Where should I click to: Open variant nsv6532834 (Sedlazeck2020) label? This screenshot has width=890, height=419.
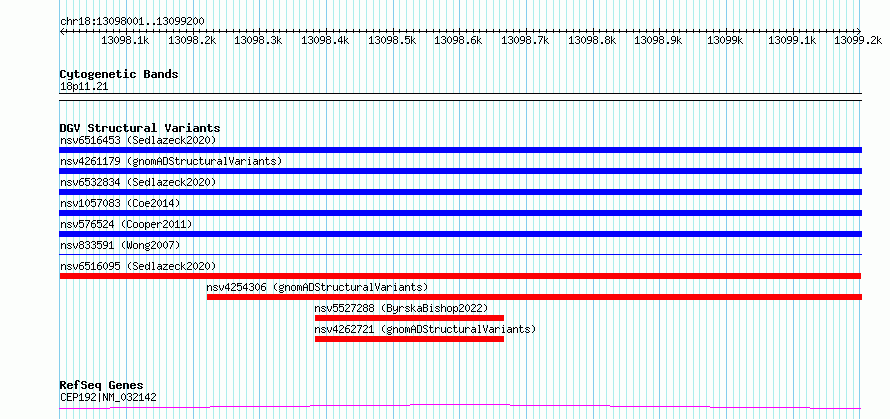[138, 182]
